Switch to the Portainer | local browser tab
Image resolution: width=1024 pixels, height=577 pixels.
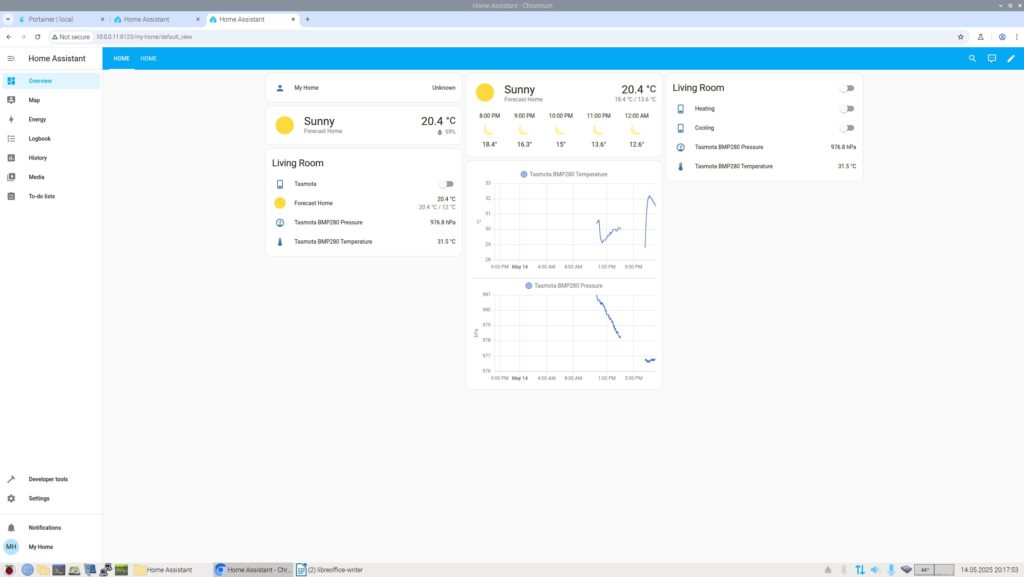pyautogui.click(x=61, y=20)
